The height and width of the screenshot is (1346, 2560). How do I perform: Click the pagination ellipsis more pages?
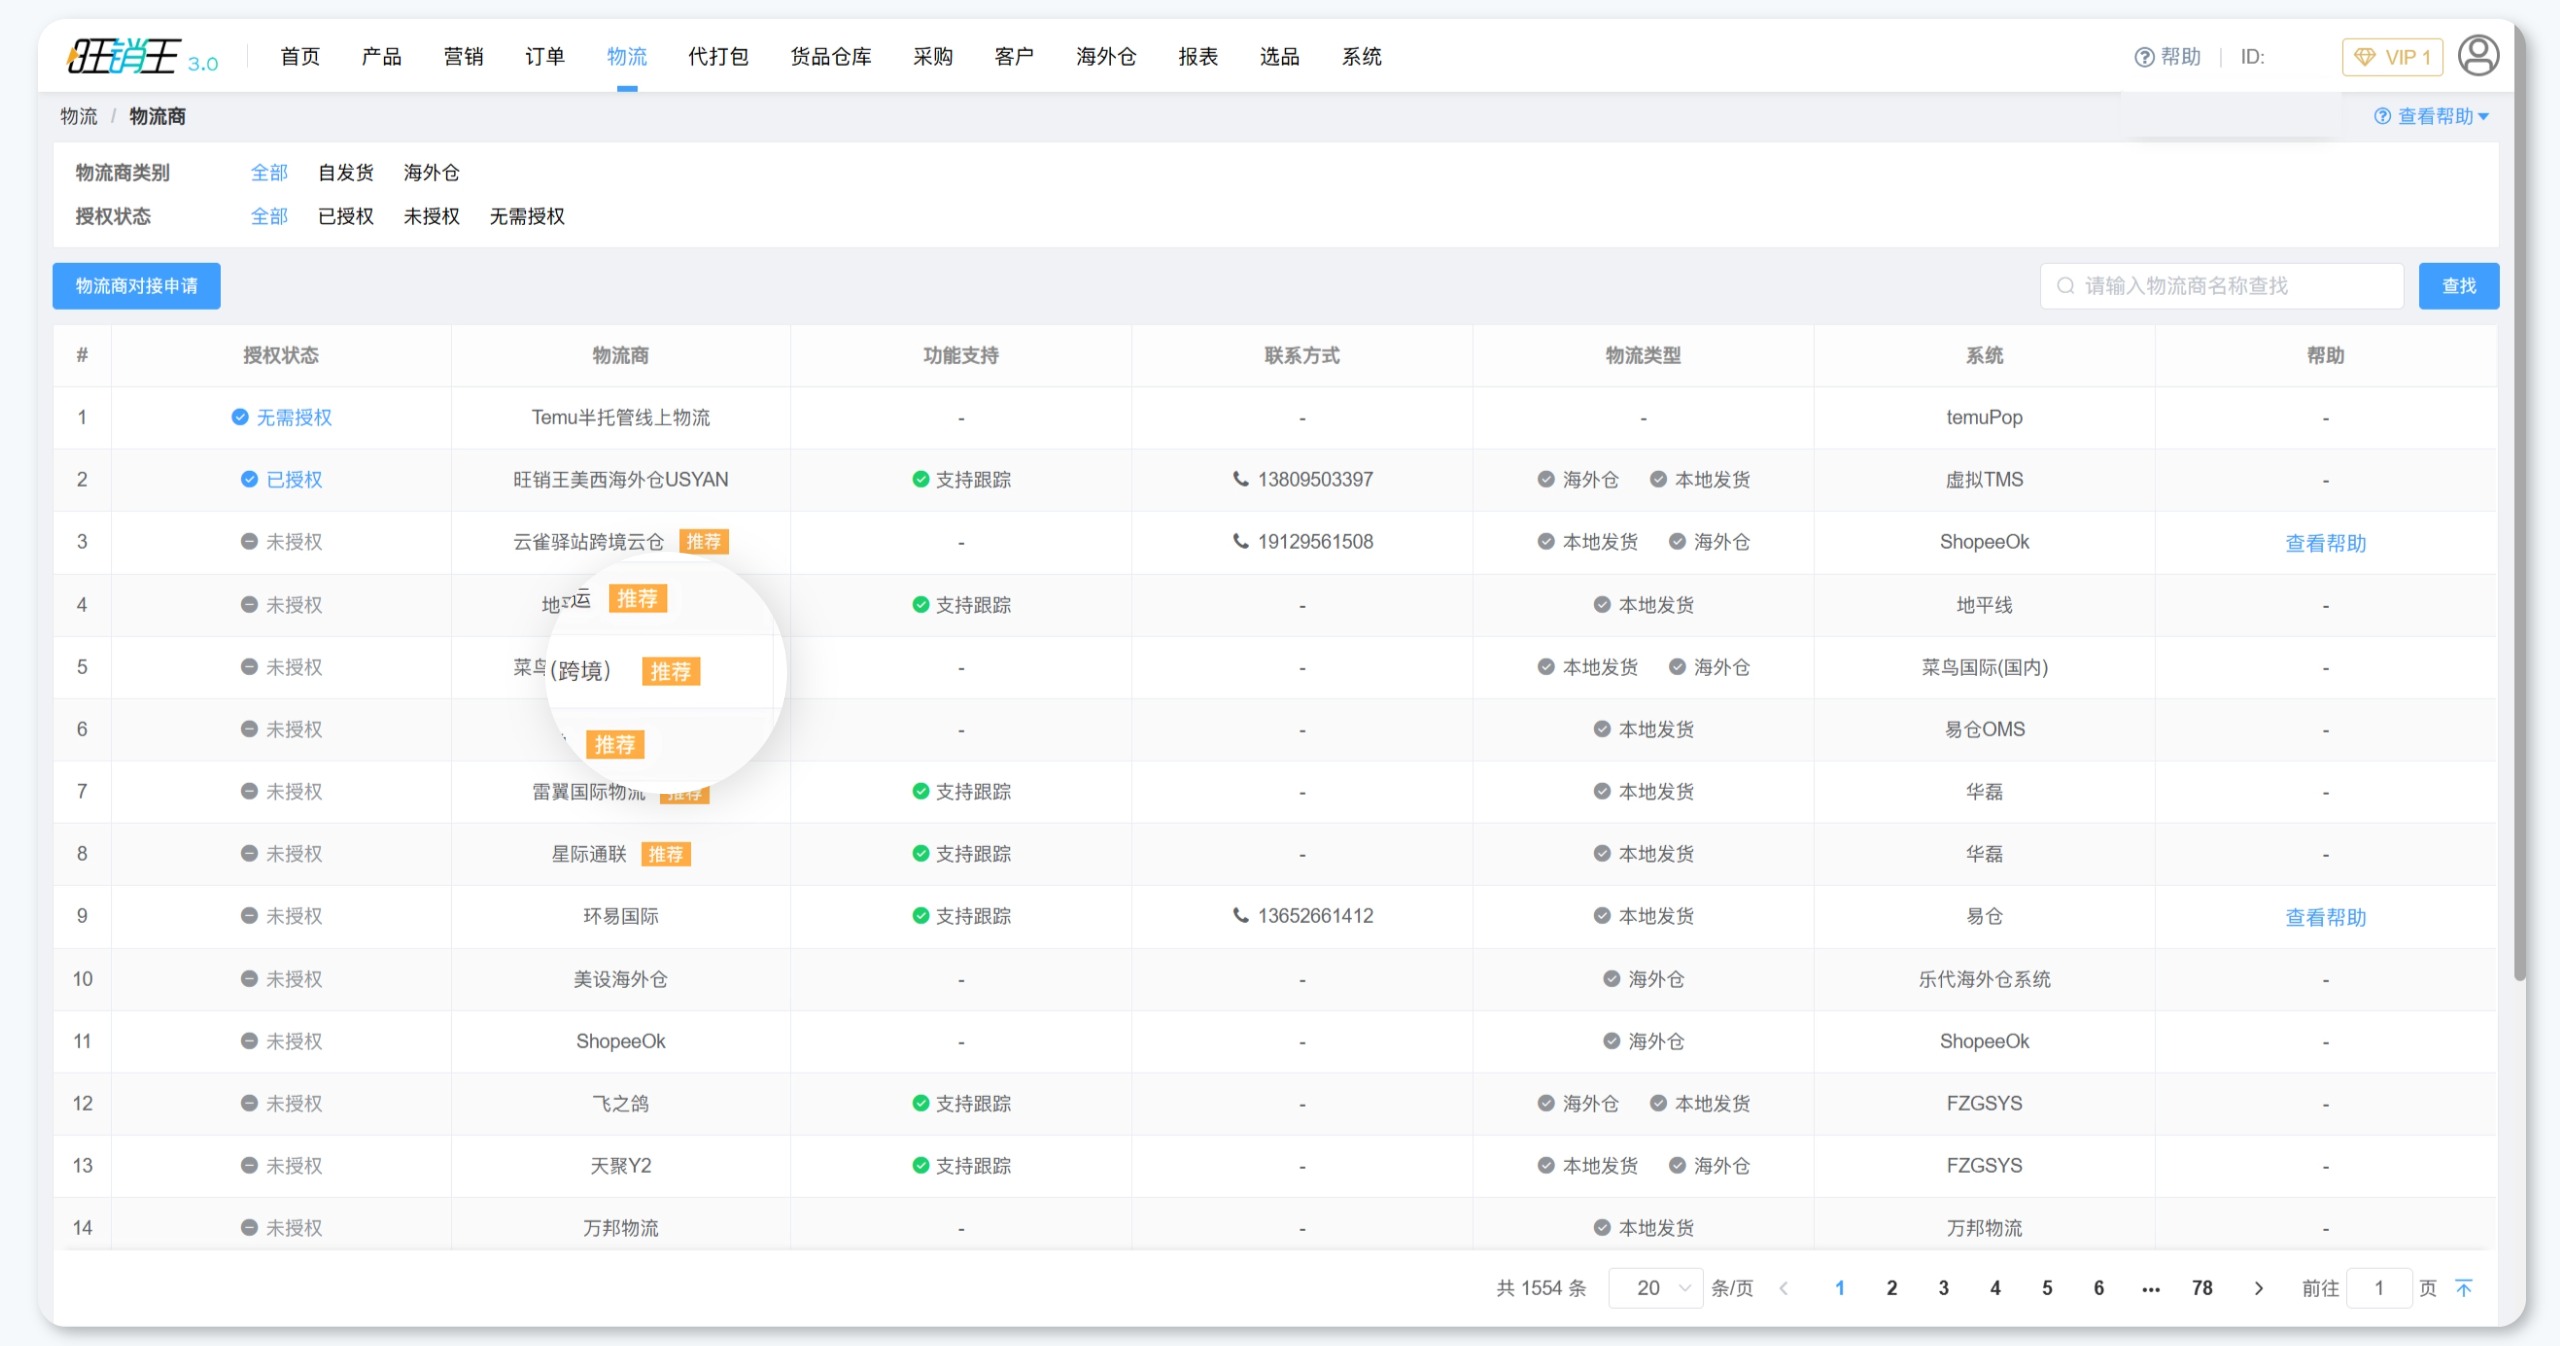point(2150,1288)
